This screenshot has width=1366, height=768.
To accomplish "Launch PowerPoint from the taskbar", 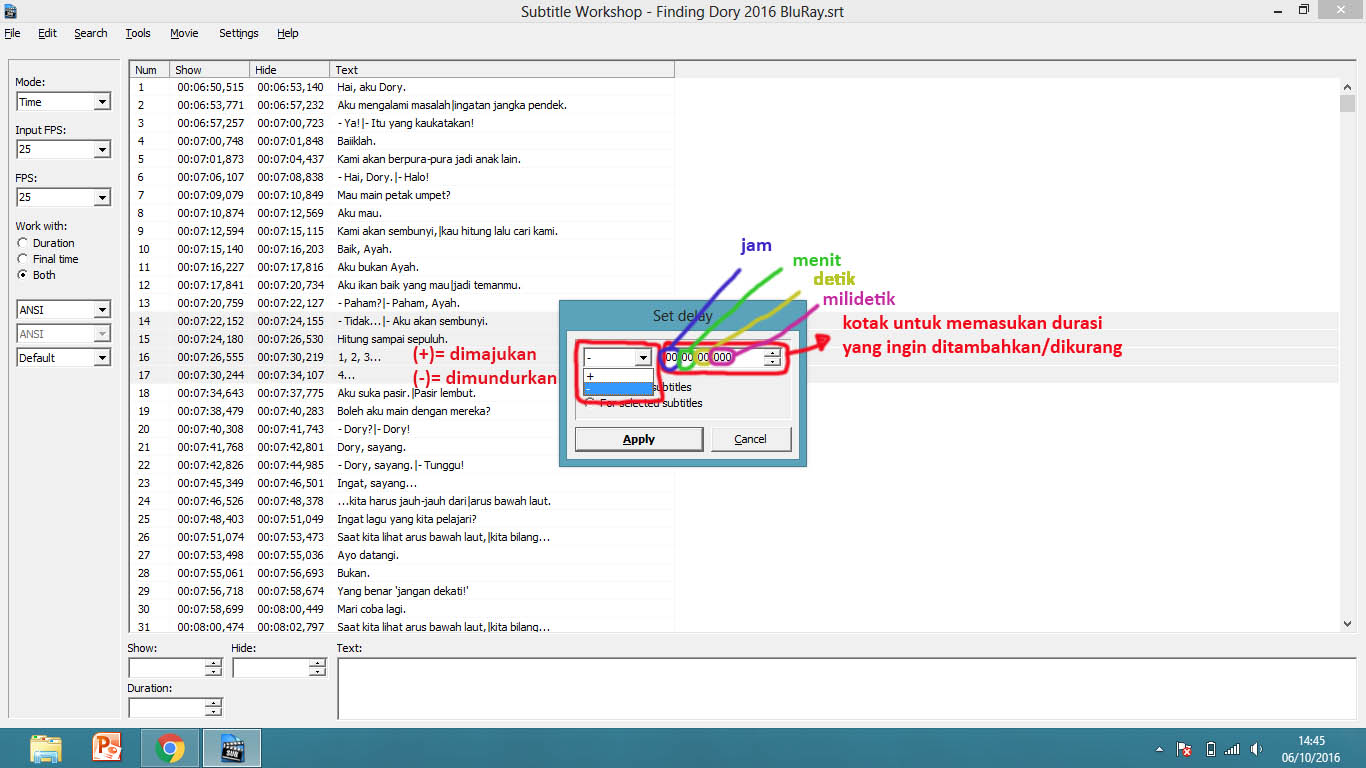I will tap(107, 748).
